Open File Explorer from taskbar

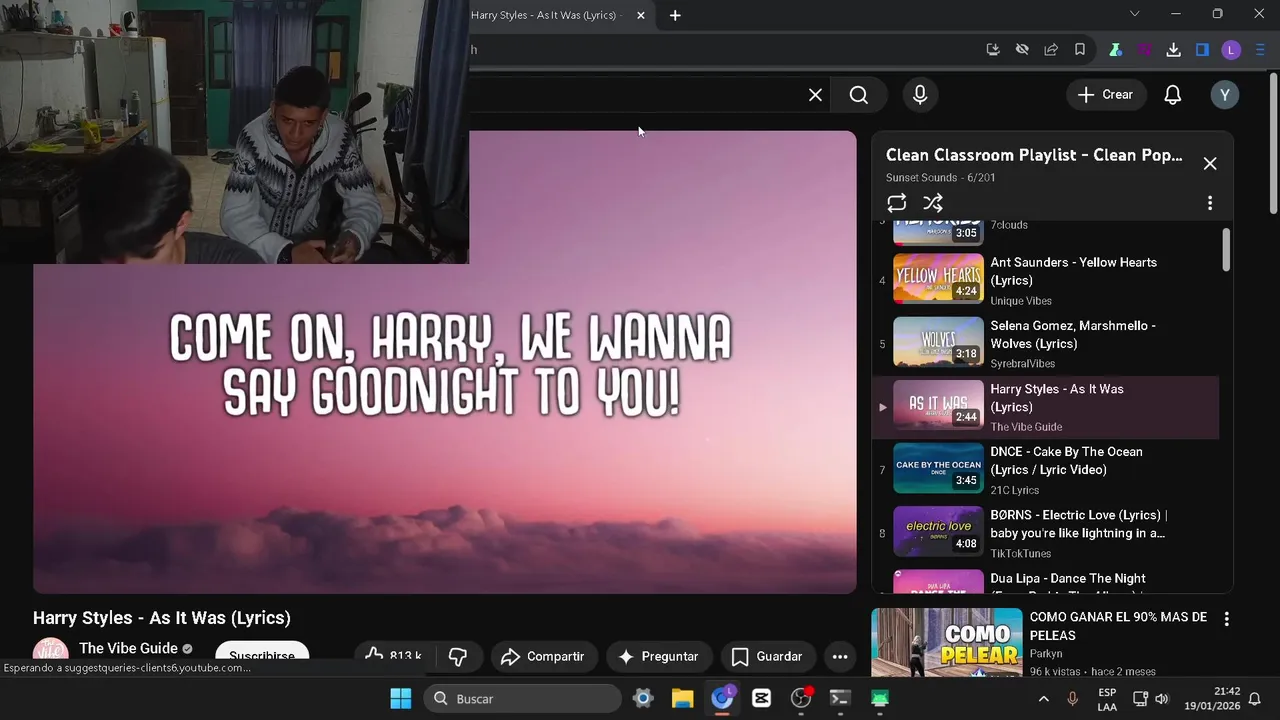682,698
